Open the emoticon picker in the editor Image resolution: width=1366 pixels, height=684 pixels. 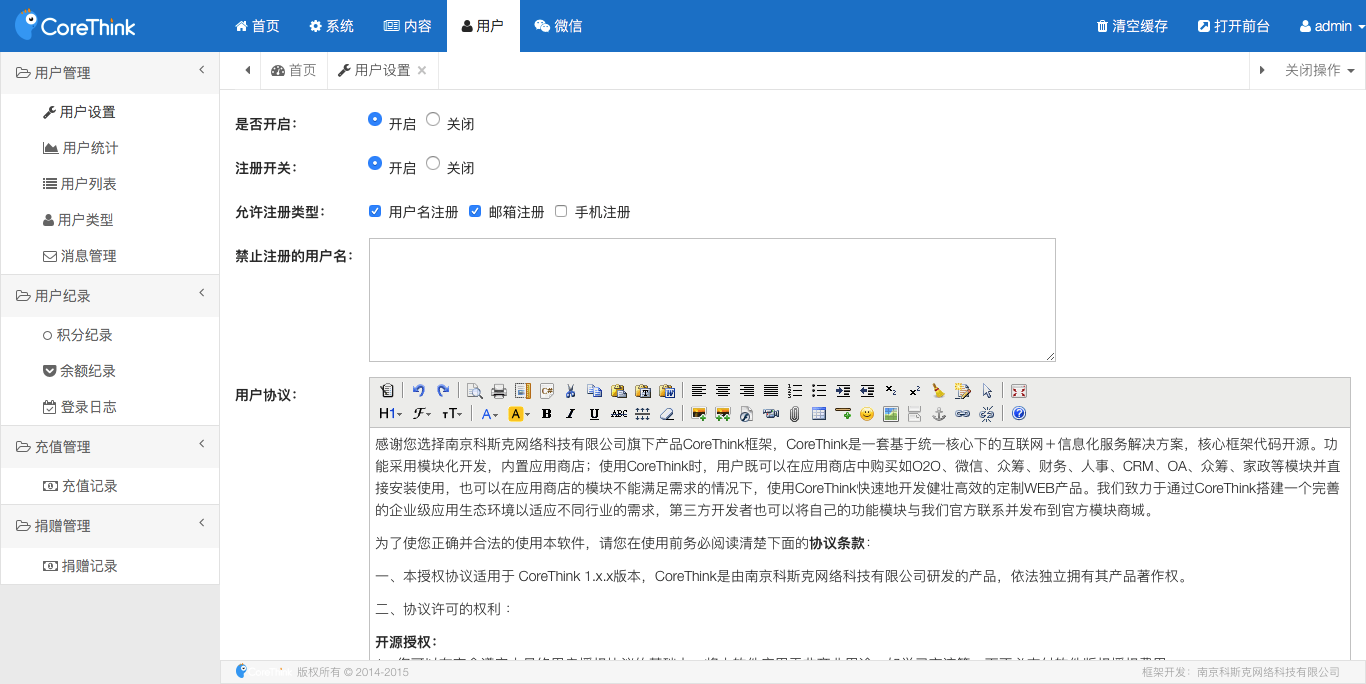(867, 413)
